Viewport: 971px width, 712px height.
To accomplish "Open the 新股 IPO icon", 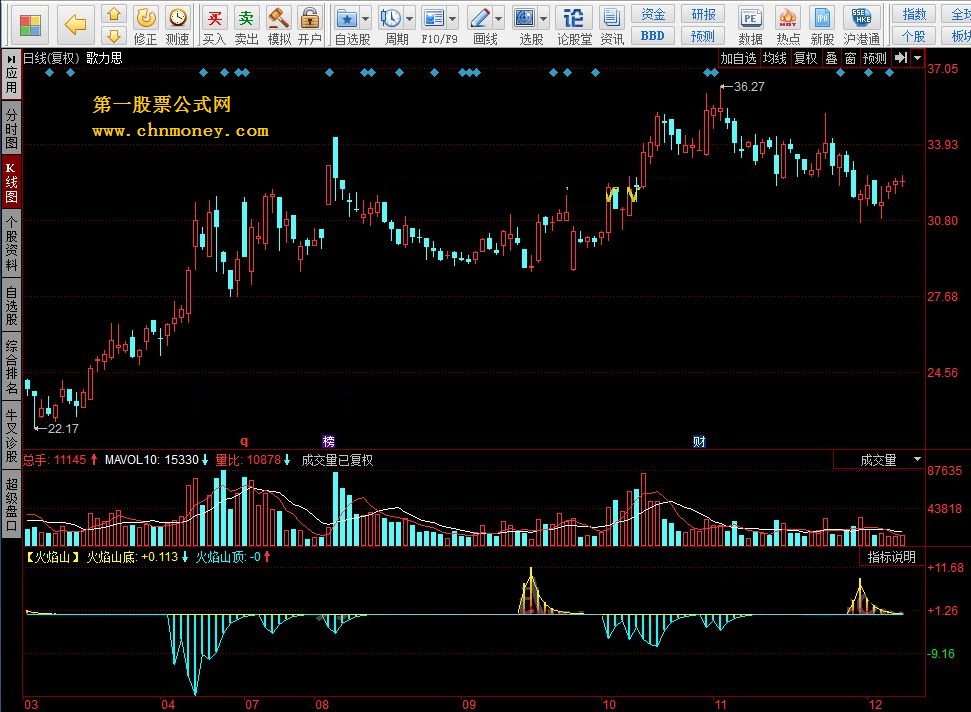I will click(x=822, y=18).
